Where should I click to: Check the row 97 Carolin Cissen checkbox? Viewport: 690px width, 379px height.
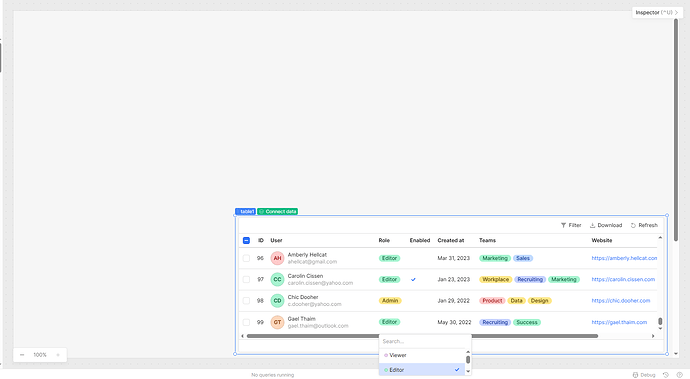[x=246, y=280]
